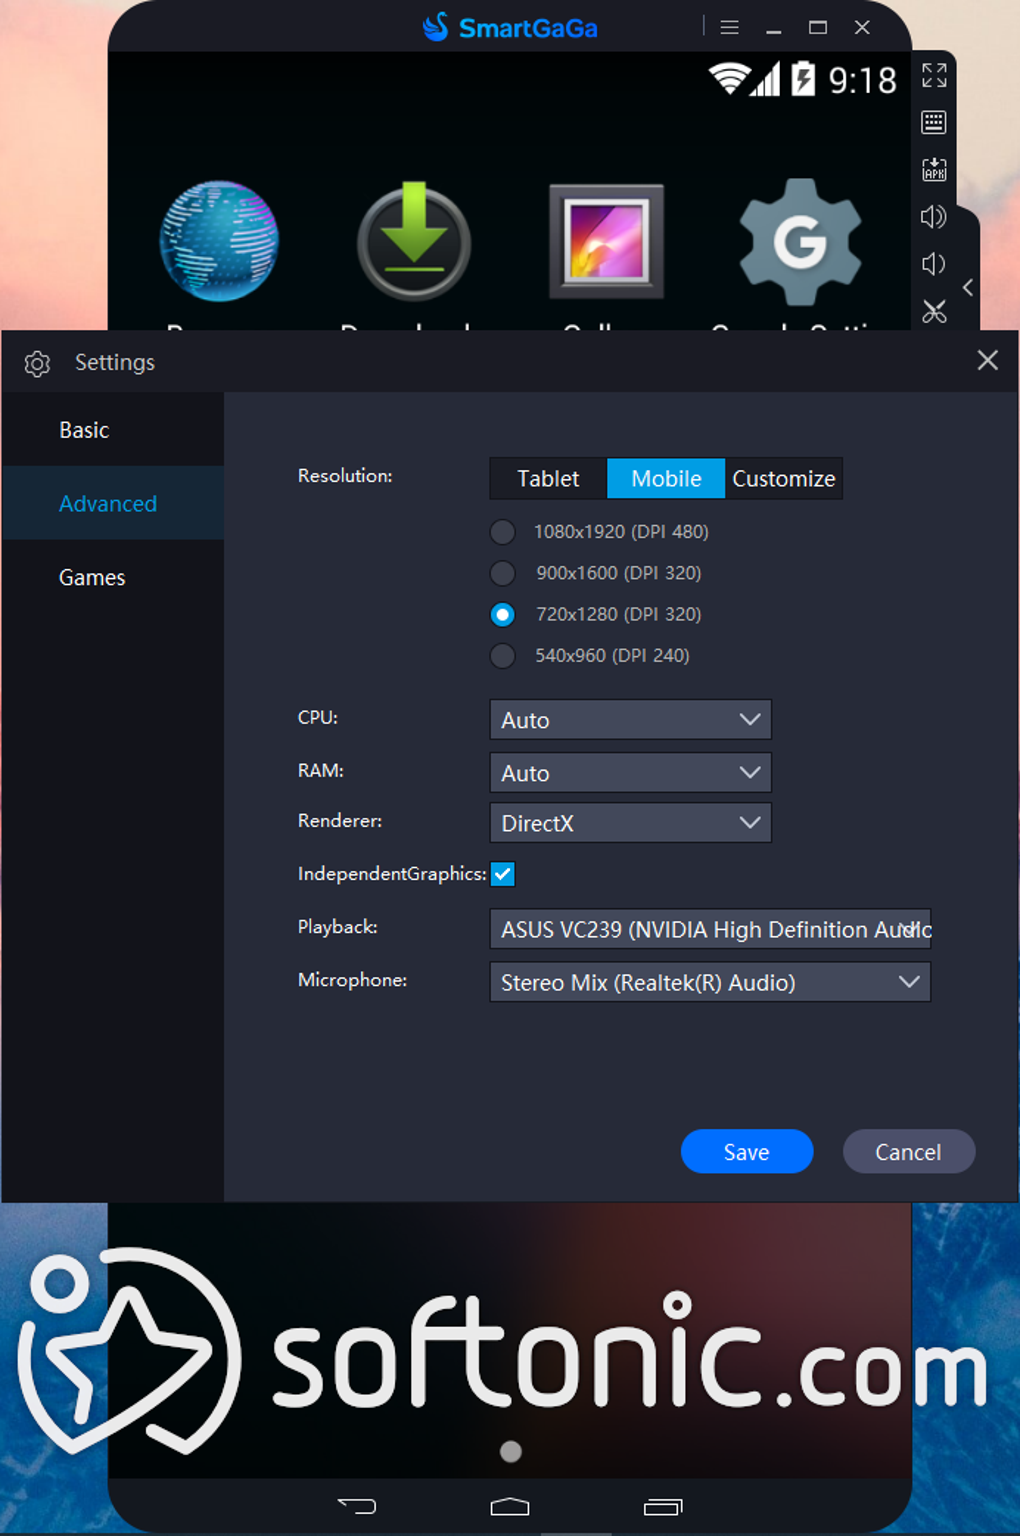1020x1536 pixels.
Task: Launch the Gallery app icon
Action: [x=606, y=241]
